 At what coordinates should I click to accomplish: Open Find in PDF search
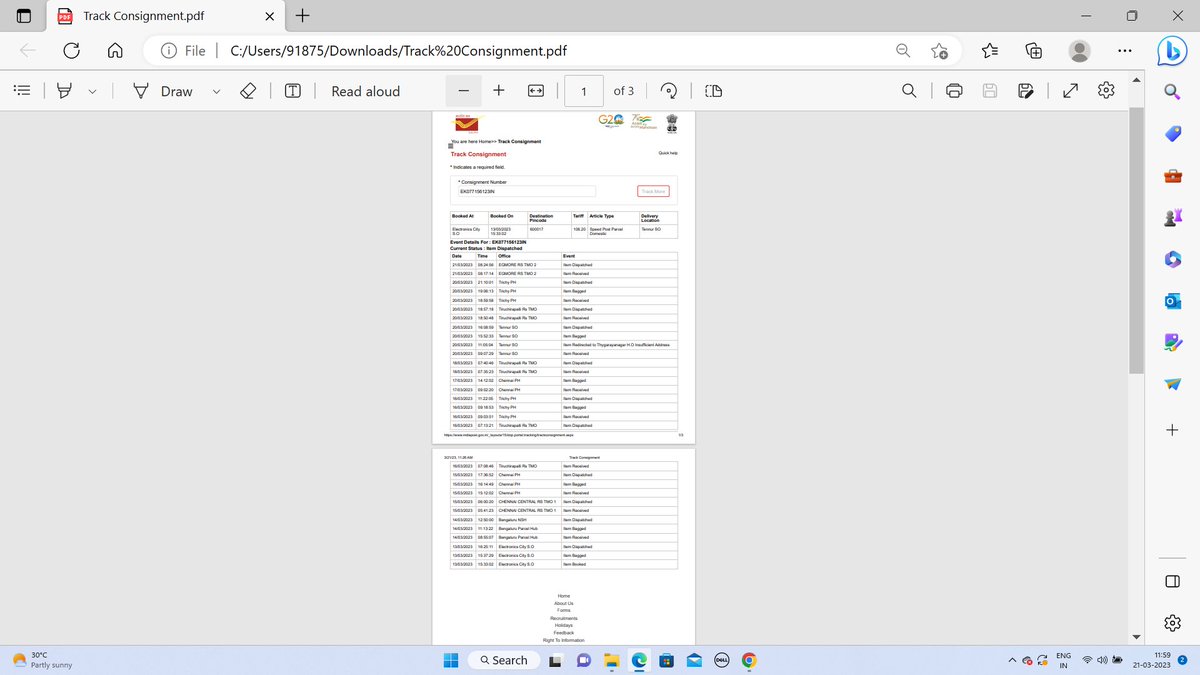[x=909, y=91]
